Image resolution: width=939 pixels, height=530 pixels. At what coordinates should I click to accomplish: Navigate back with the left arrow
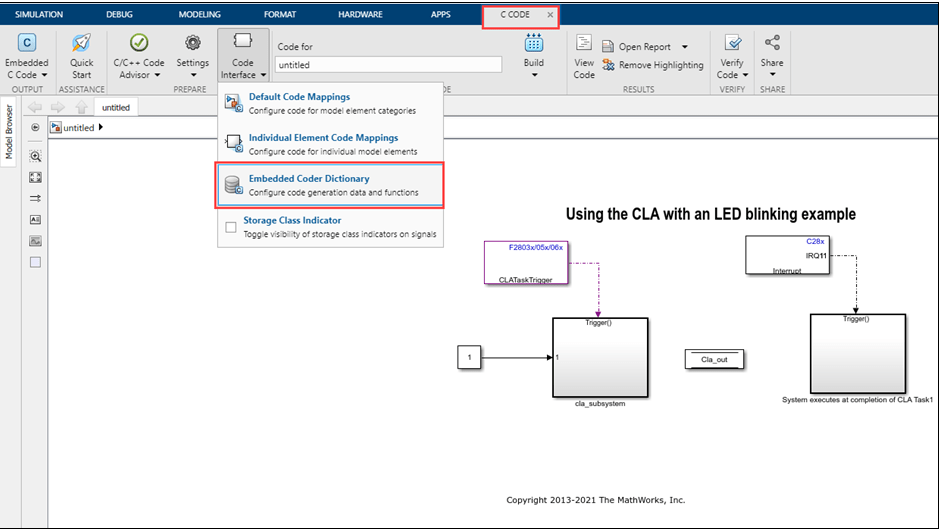tap(35, 107)
